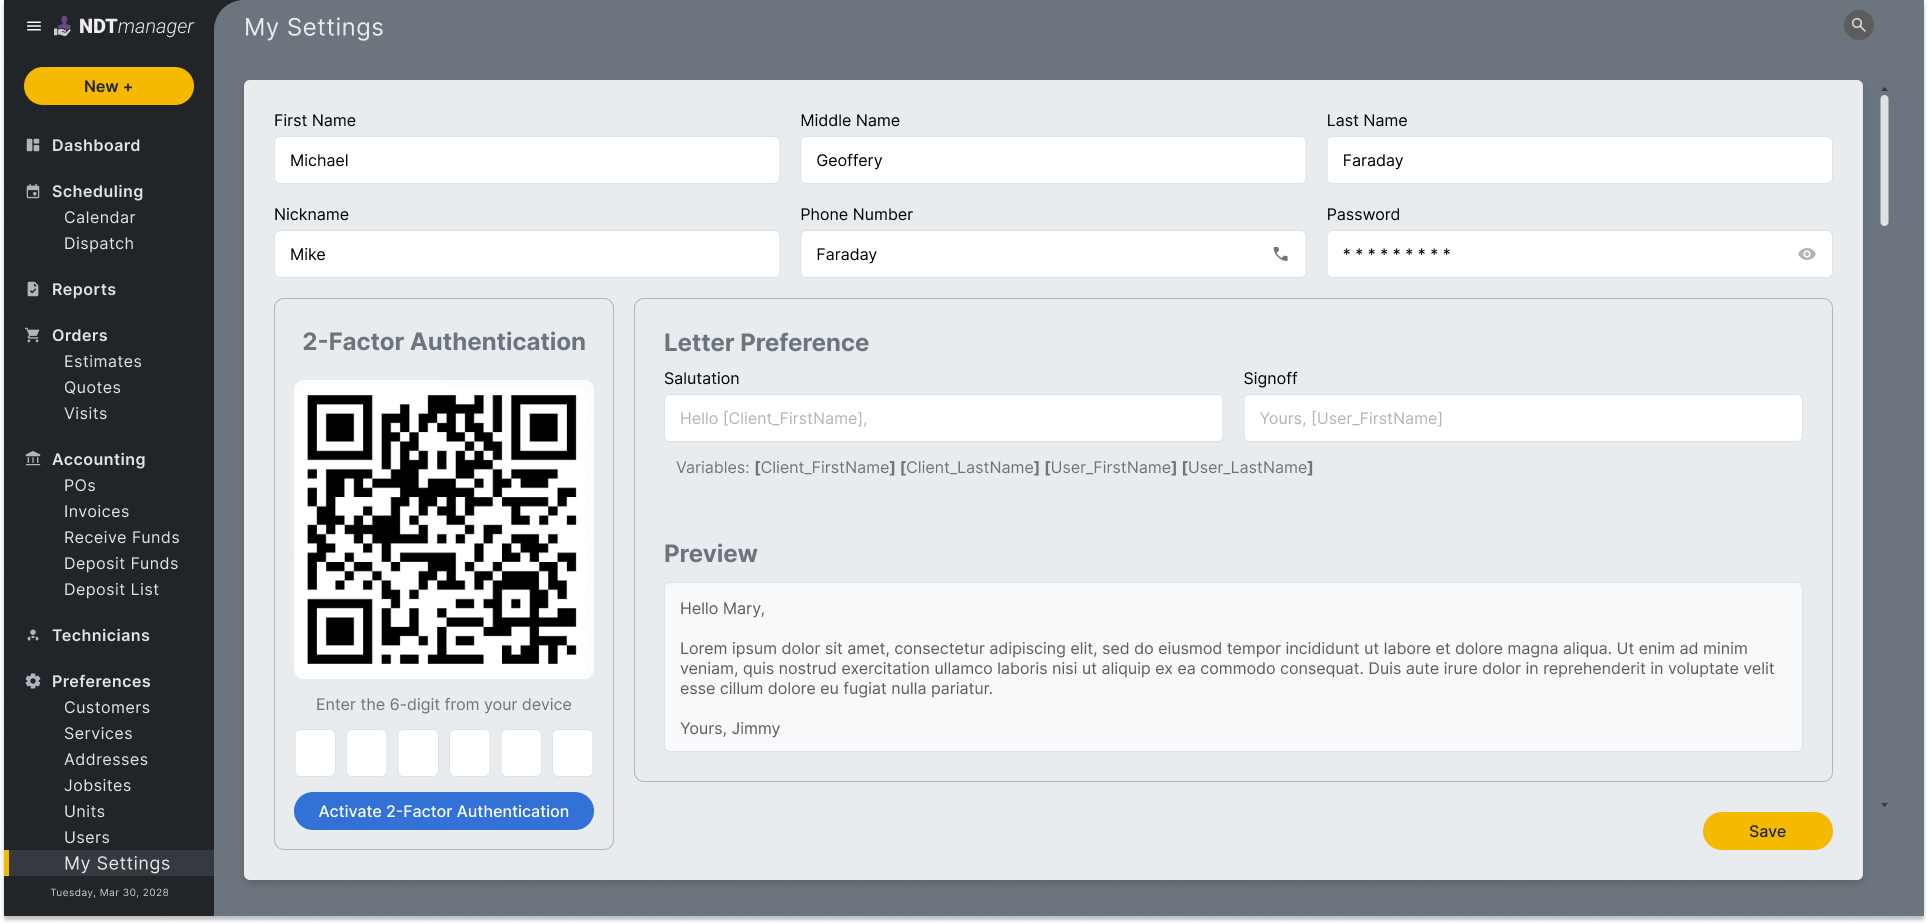Select POs in sidebar
The height and width of the screenshot is (924, 1928).
click(80, 485)
